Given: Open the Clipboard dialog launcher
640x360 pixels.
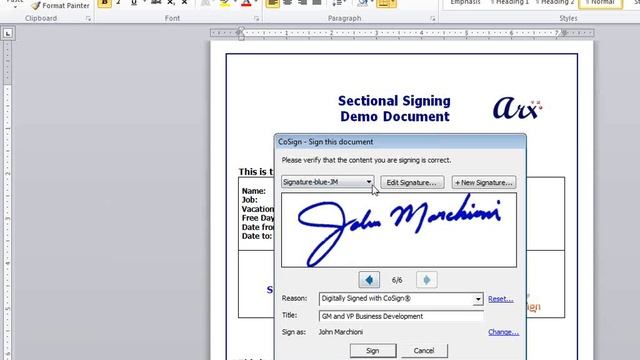Looking at the screenshot, I should tap(88, 18).
